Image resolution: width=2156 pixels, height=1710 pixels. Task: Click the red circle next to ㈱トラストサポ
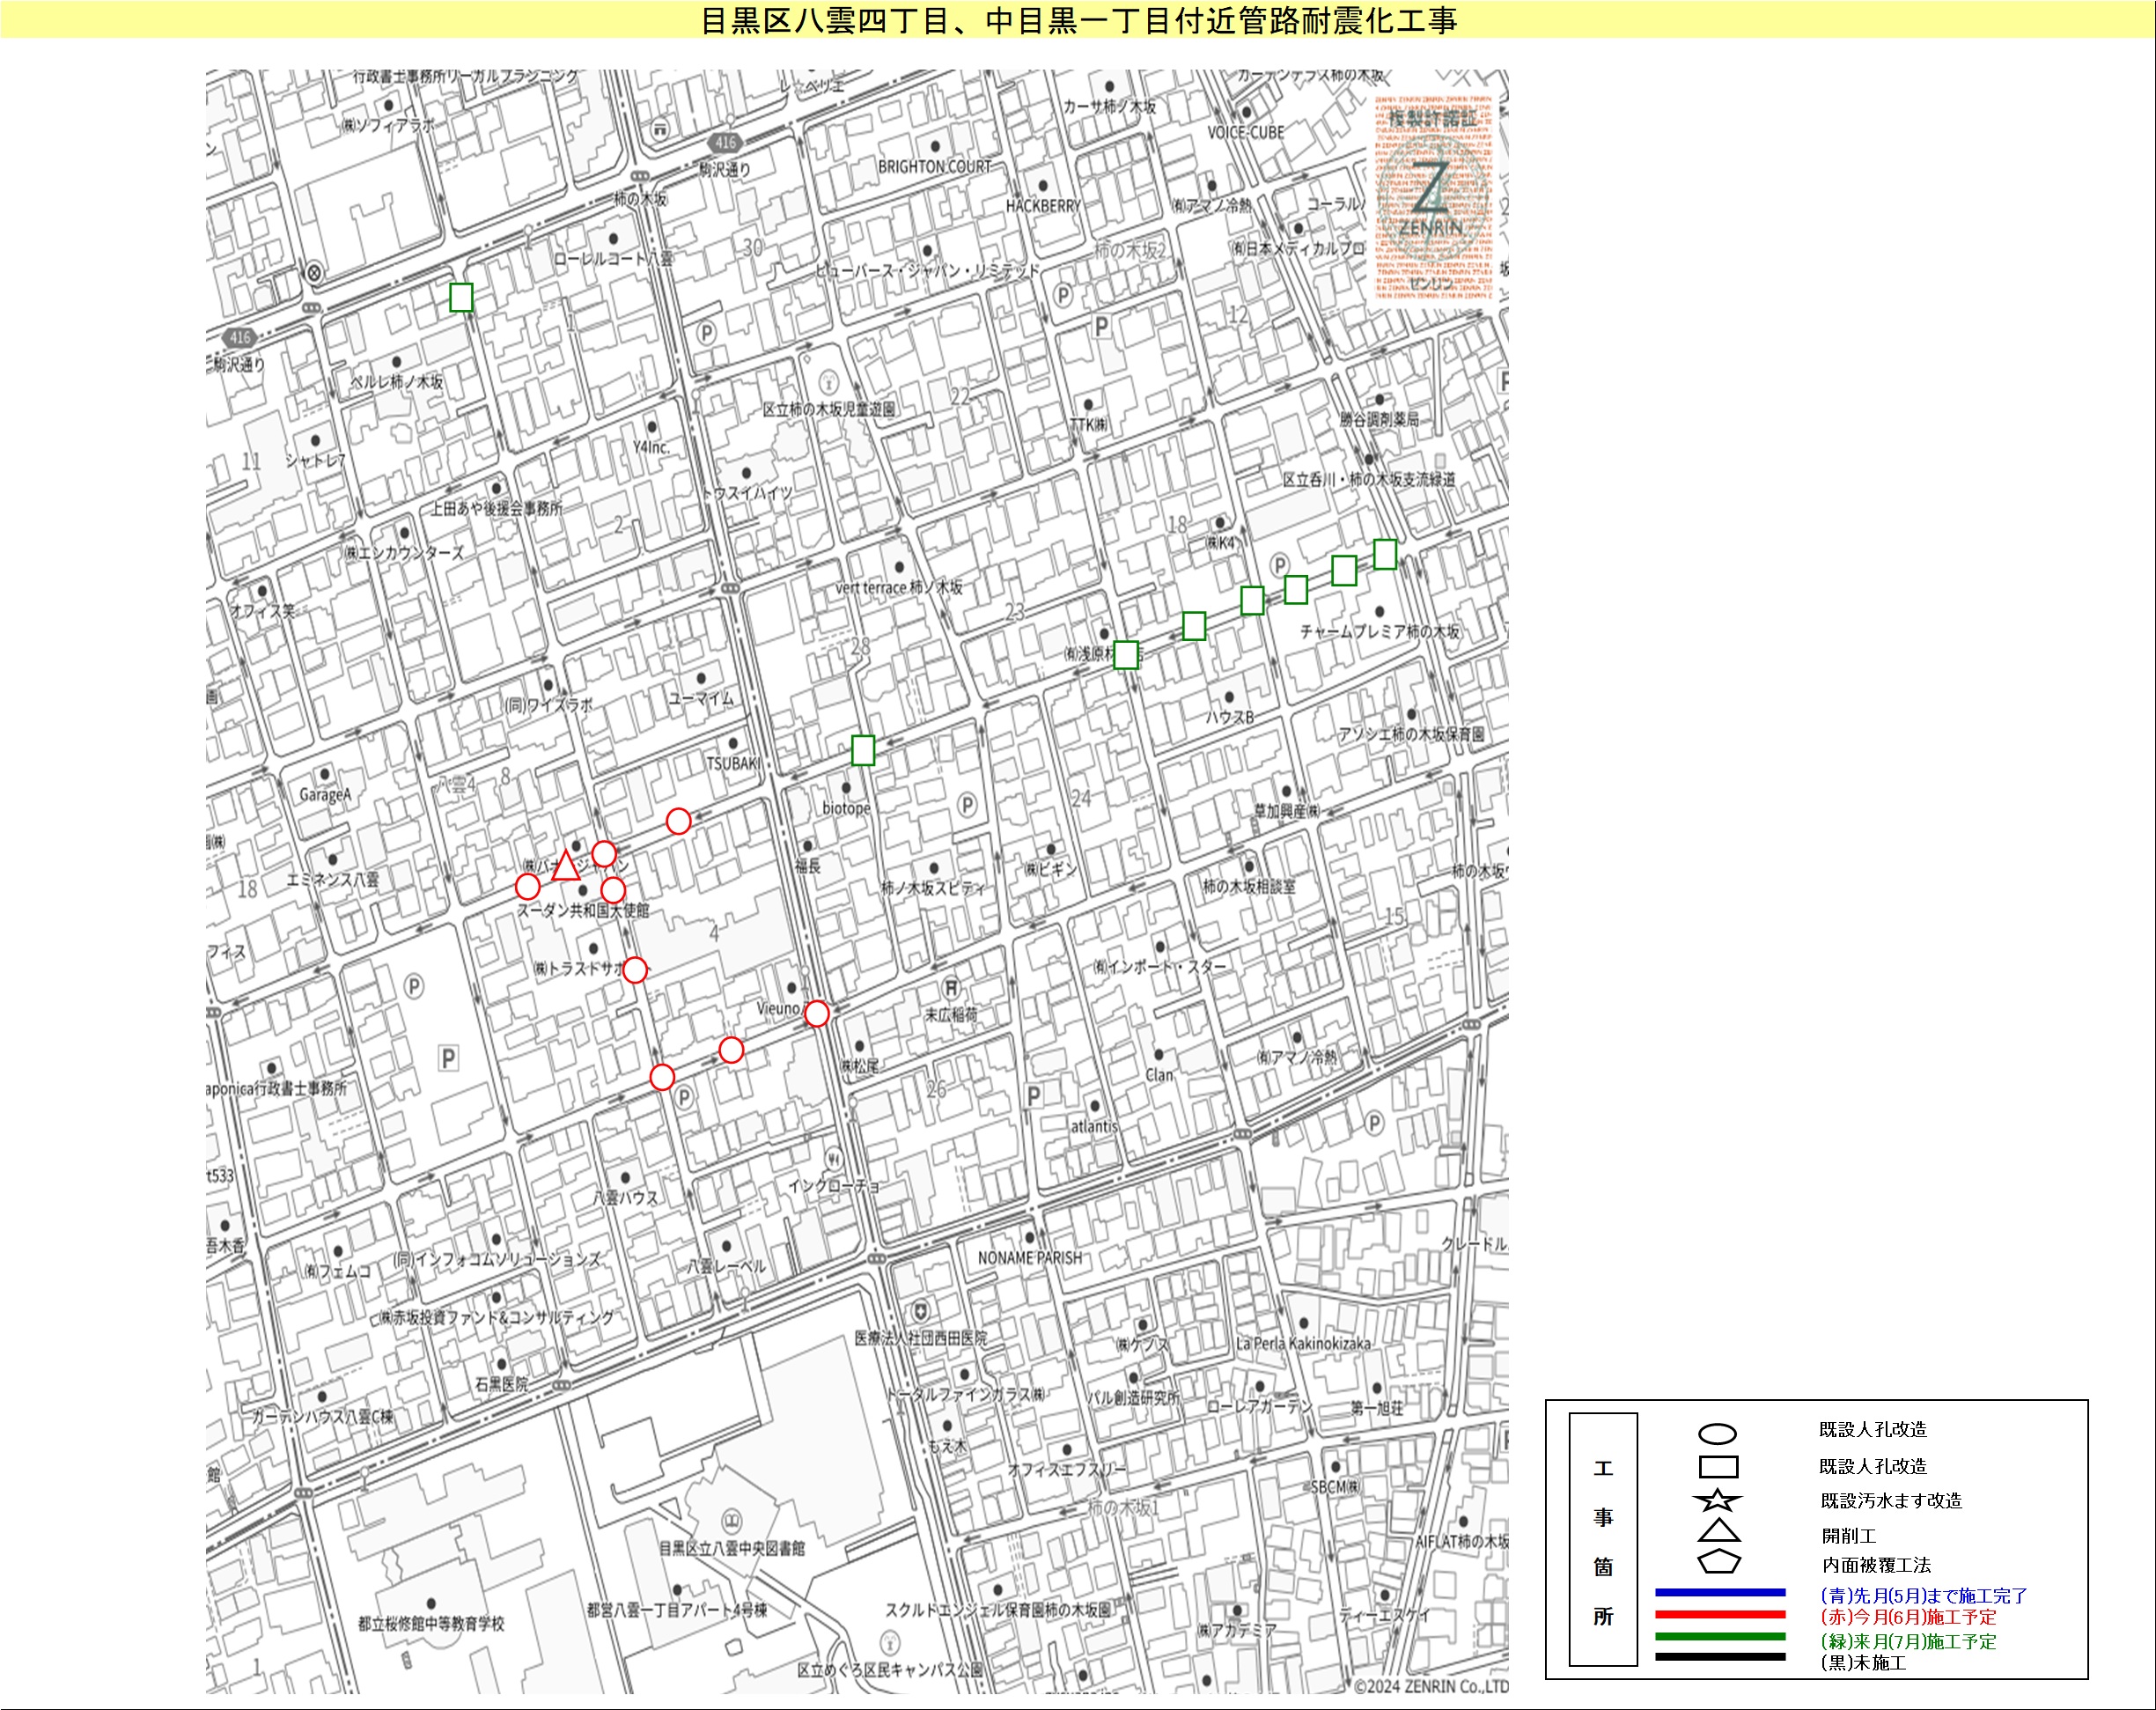pyautogui.click(x=635, y=969)
